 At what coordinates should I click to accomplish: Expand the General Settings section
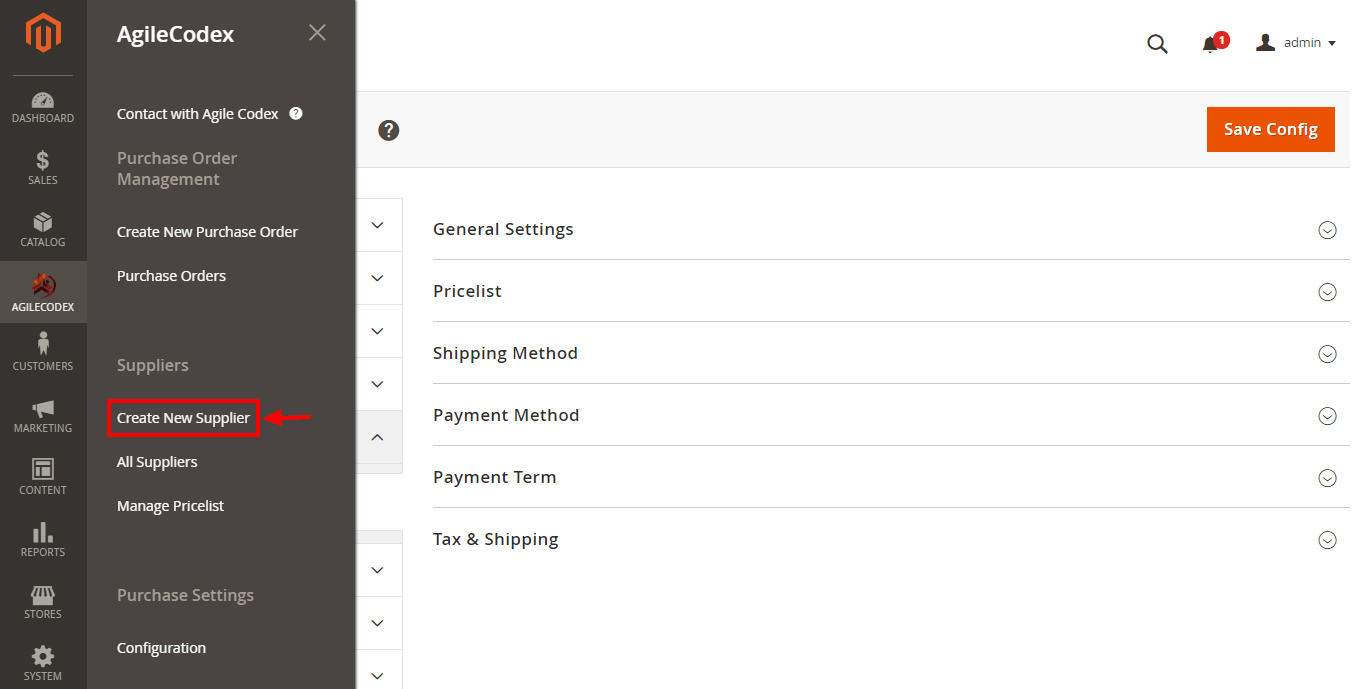[x=884, y=229]
